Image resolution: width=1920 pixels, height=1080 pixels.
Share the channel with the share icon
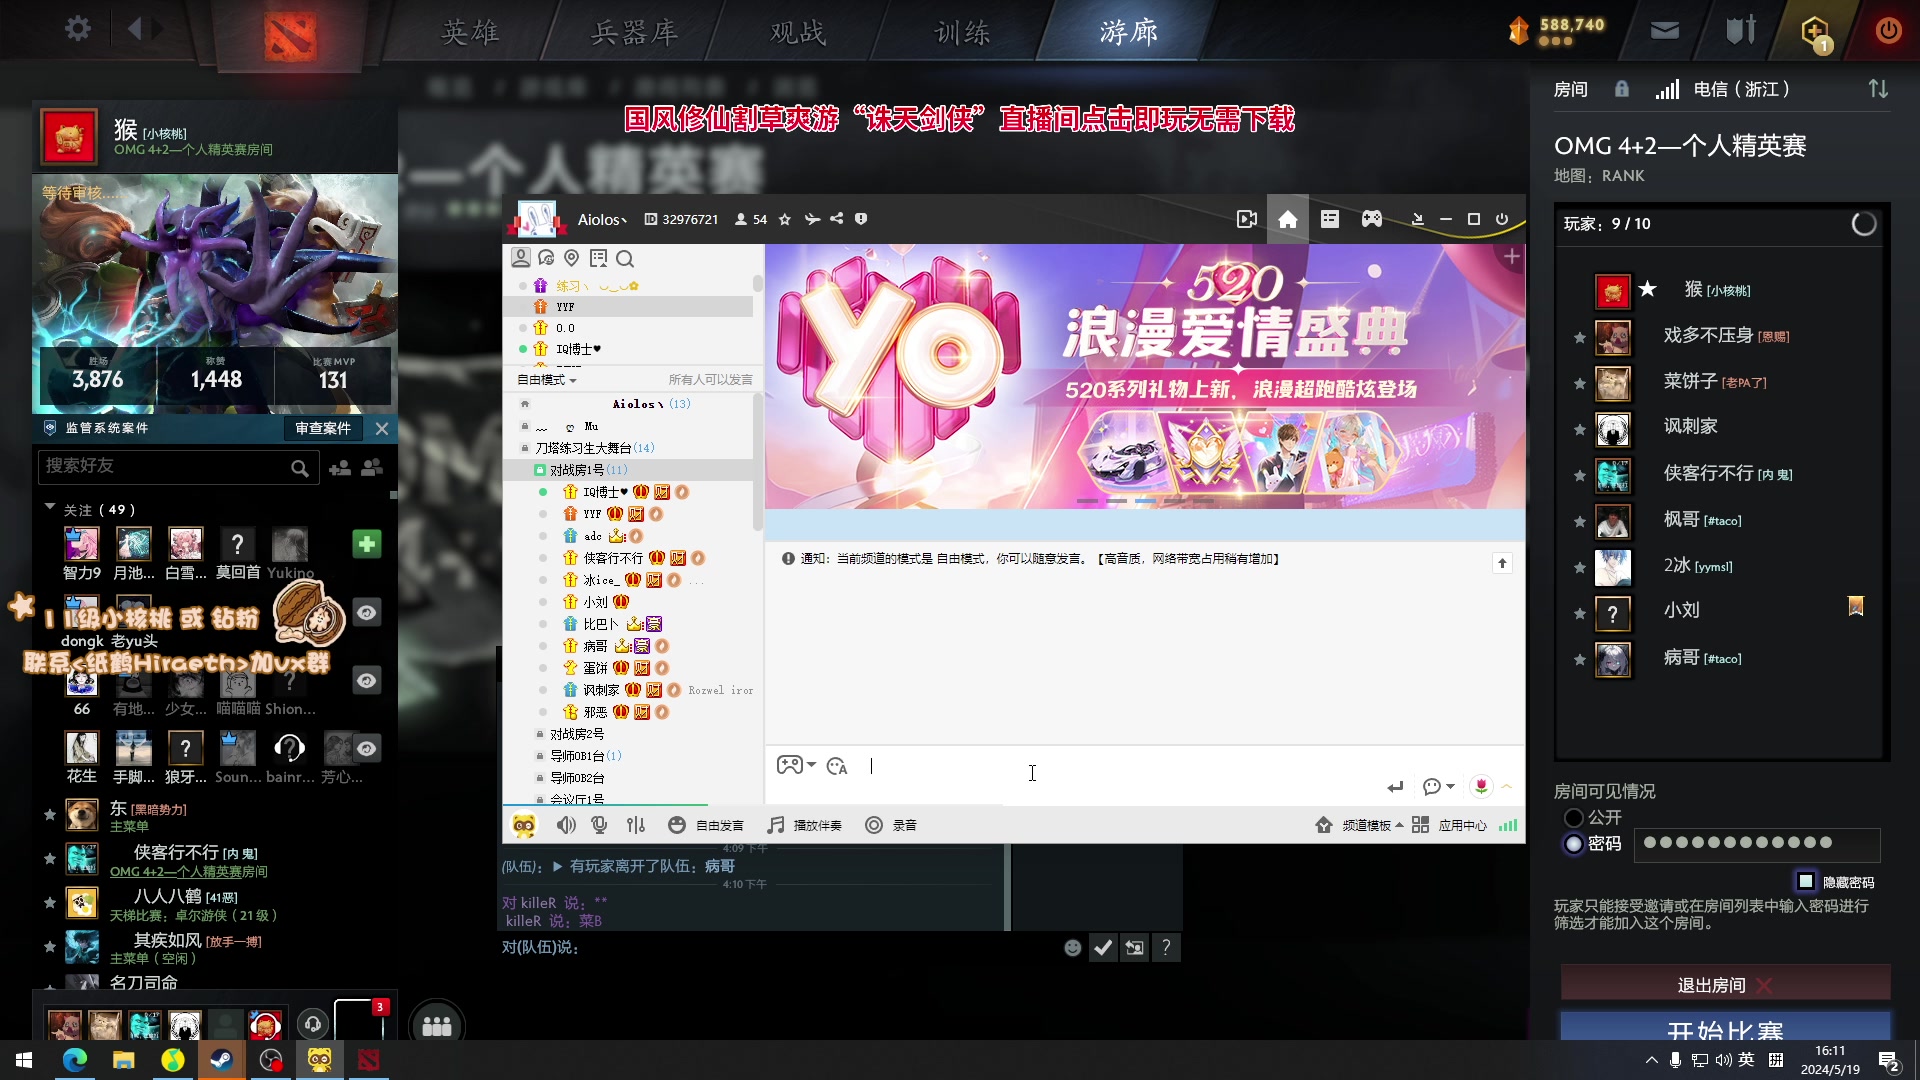836,219
